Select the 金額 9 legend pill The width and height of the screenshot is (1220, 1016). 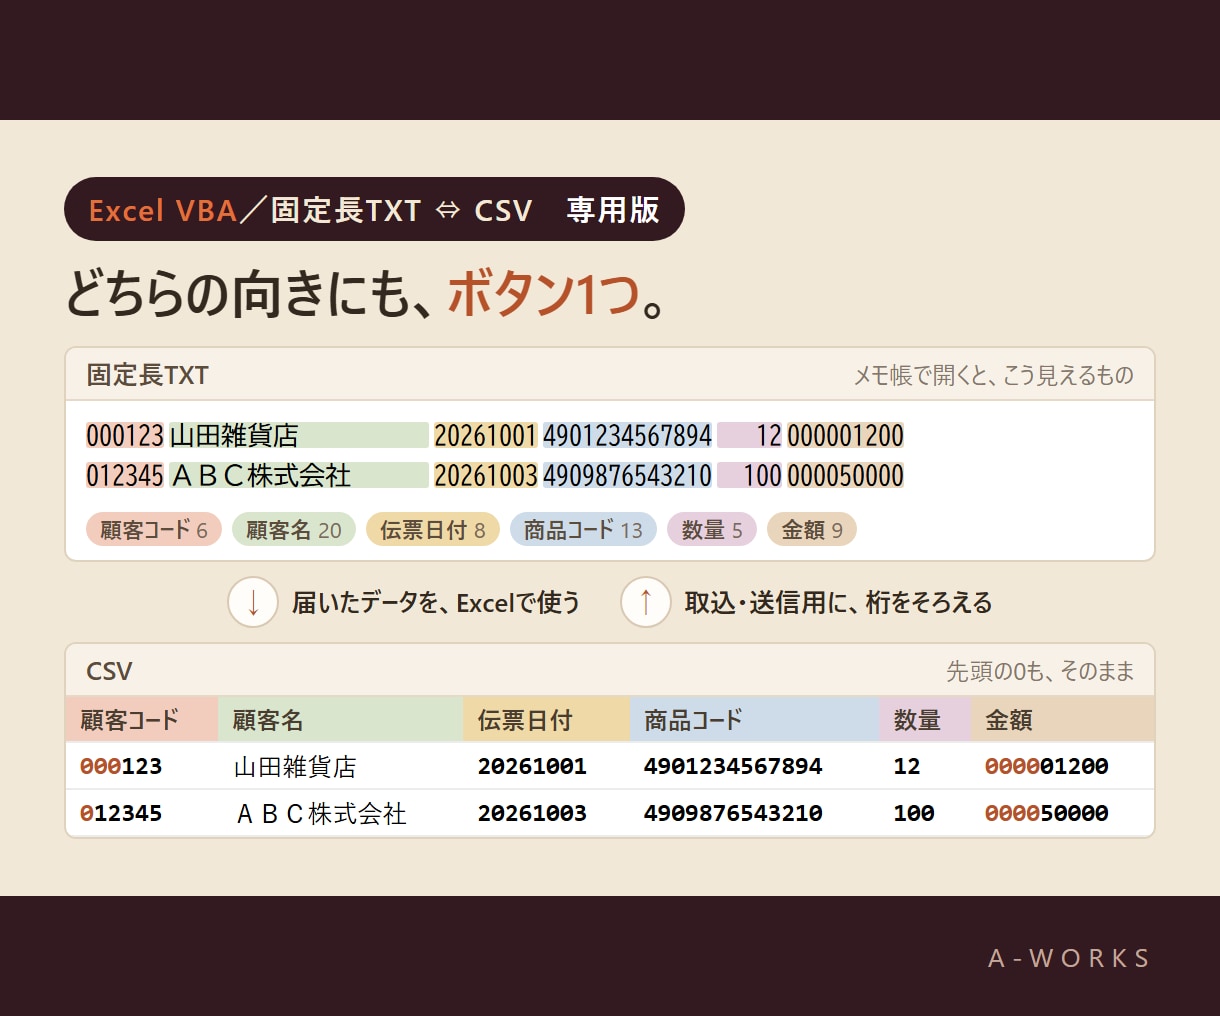pyautogui.click(x=812, y=530)
